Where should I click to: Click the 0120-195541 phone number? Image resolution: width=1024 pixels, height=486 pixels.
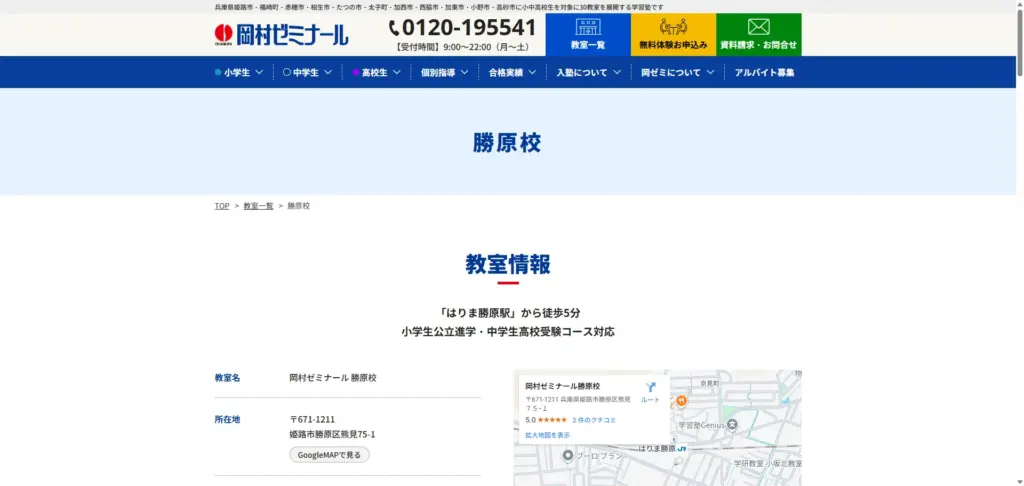coord(469,27)
